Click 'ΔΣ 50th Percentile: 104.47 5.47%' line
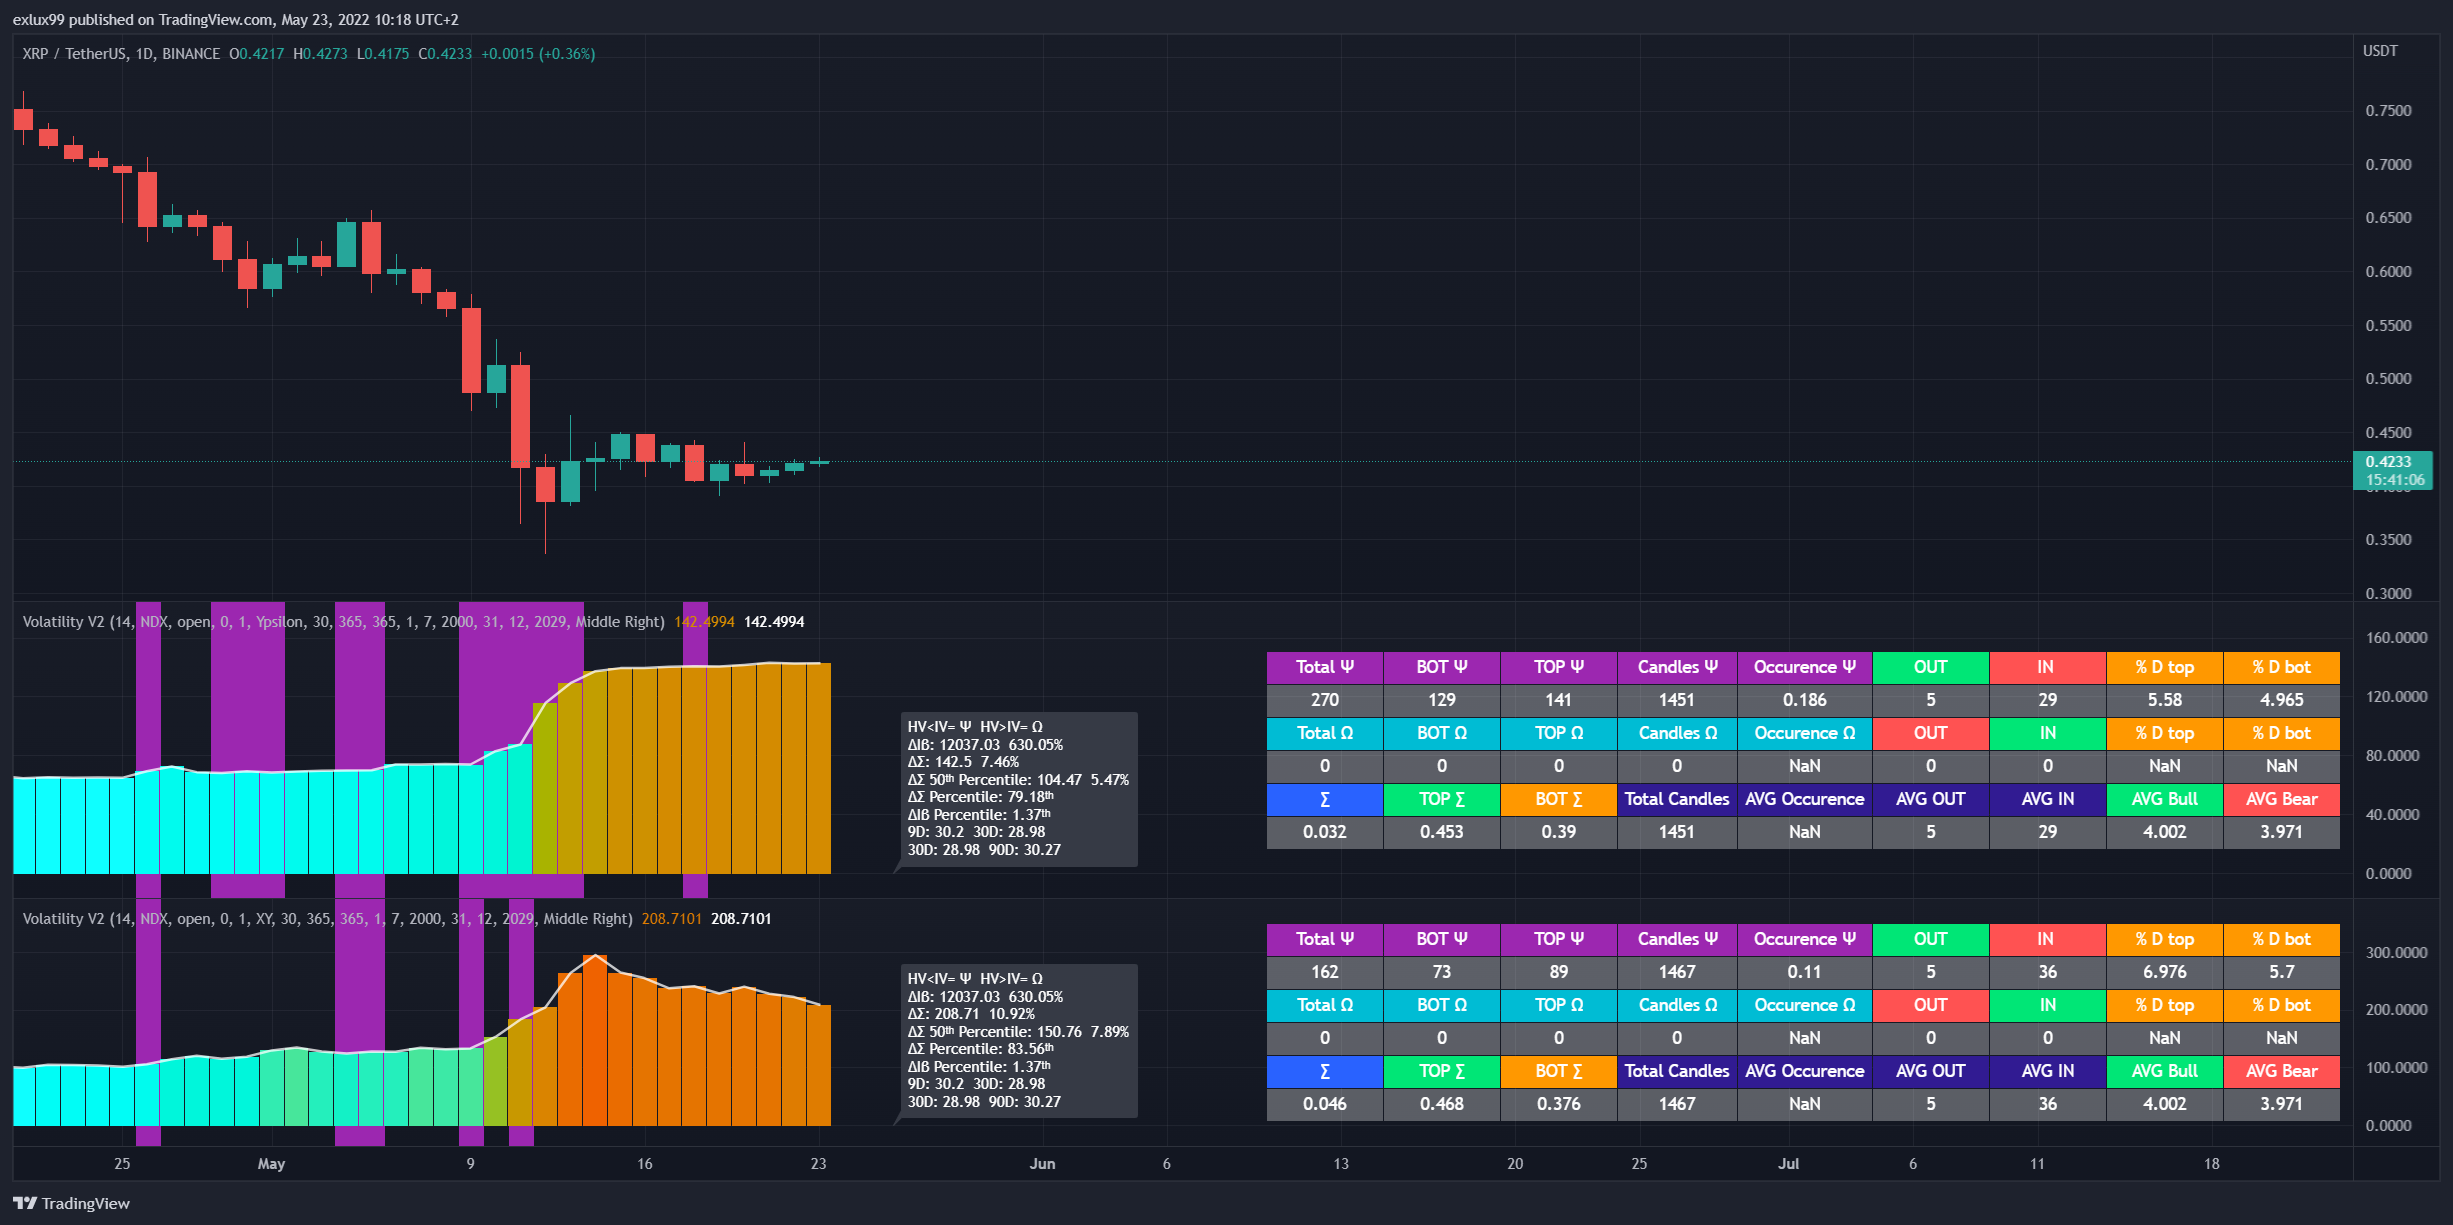Screen dimensions: 2453x1225 click(x=1018, y=780)
